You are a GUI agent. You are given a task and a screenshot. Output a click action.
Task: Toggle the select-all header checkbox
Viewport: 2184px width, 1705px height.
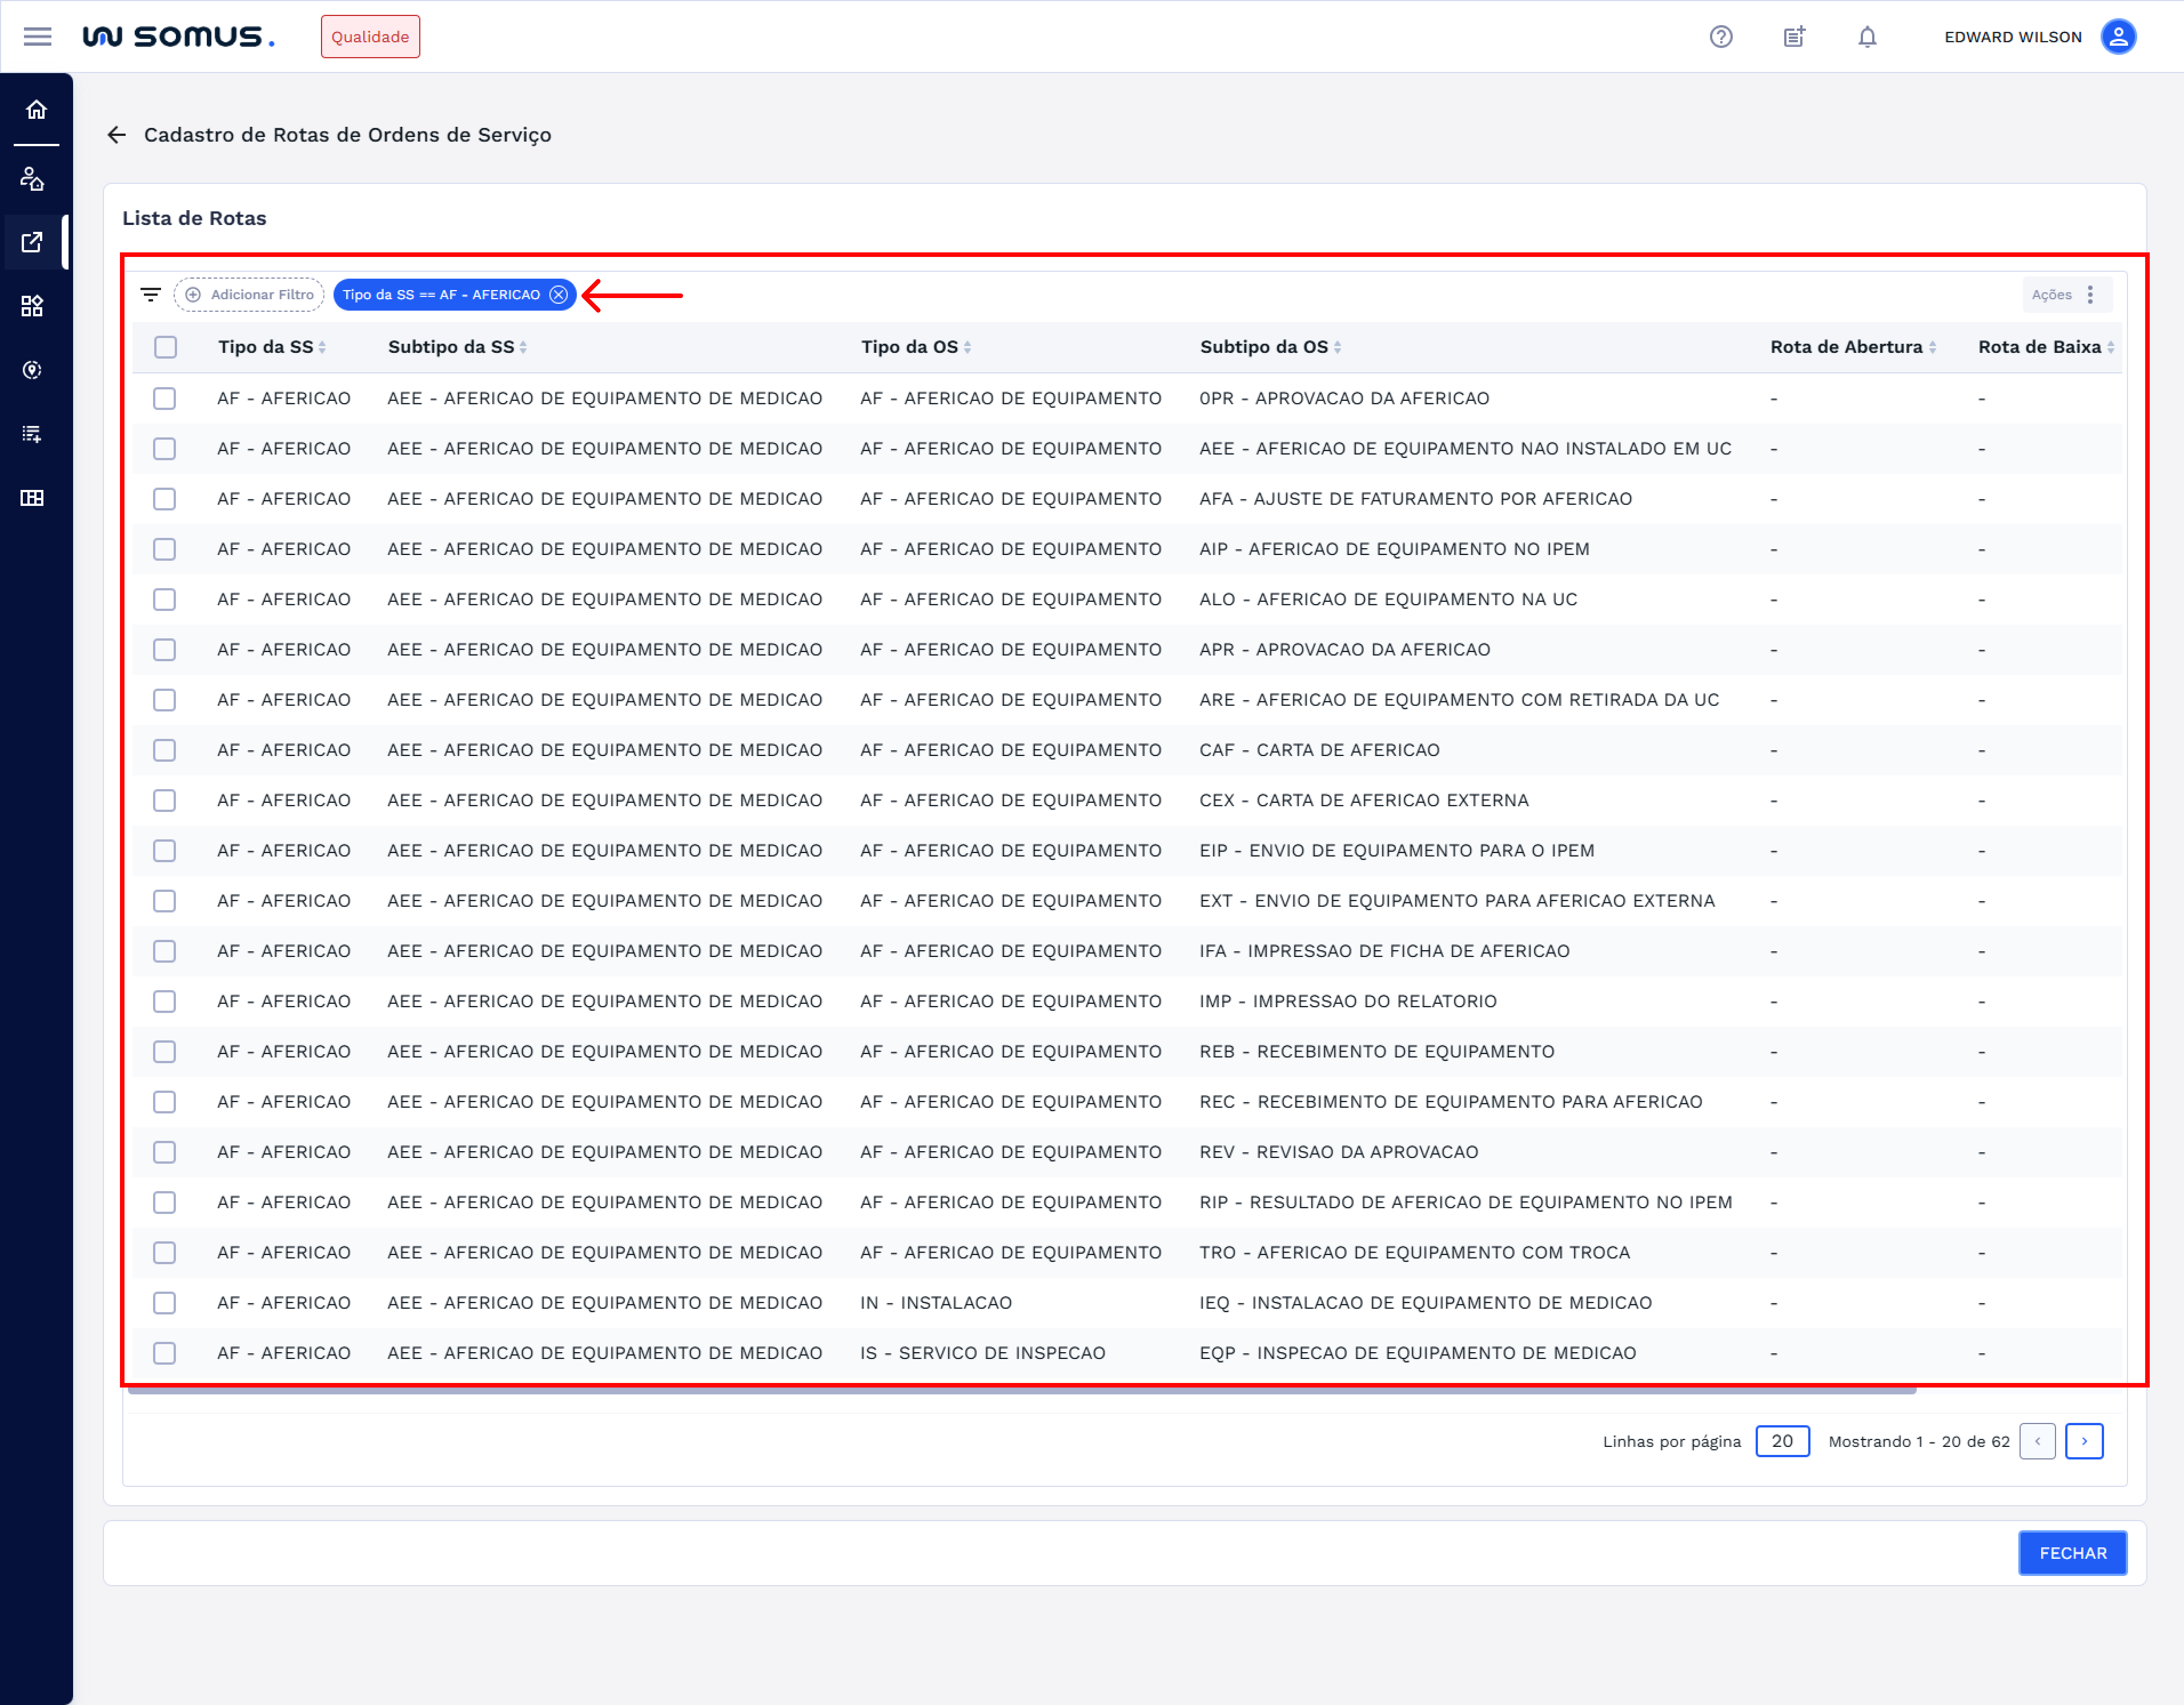(x=166, y=347)
